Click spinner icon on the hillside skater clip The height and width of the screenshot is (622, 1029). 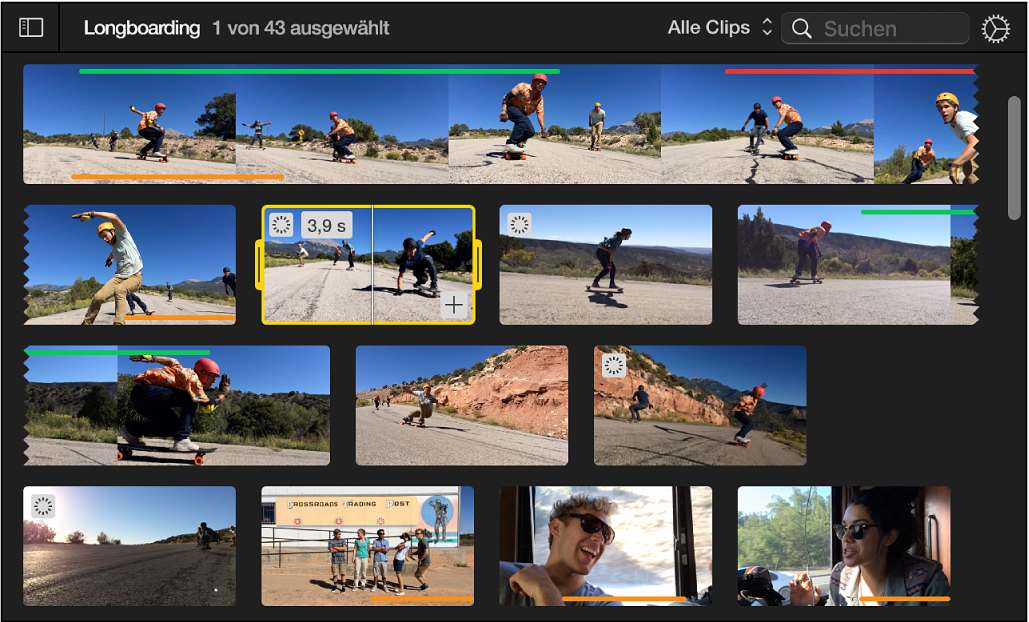click(x=519, y=224)
